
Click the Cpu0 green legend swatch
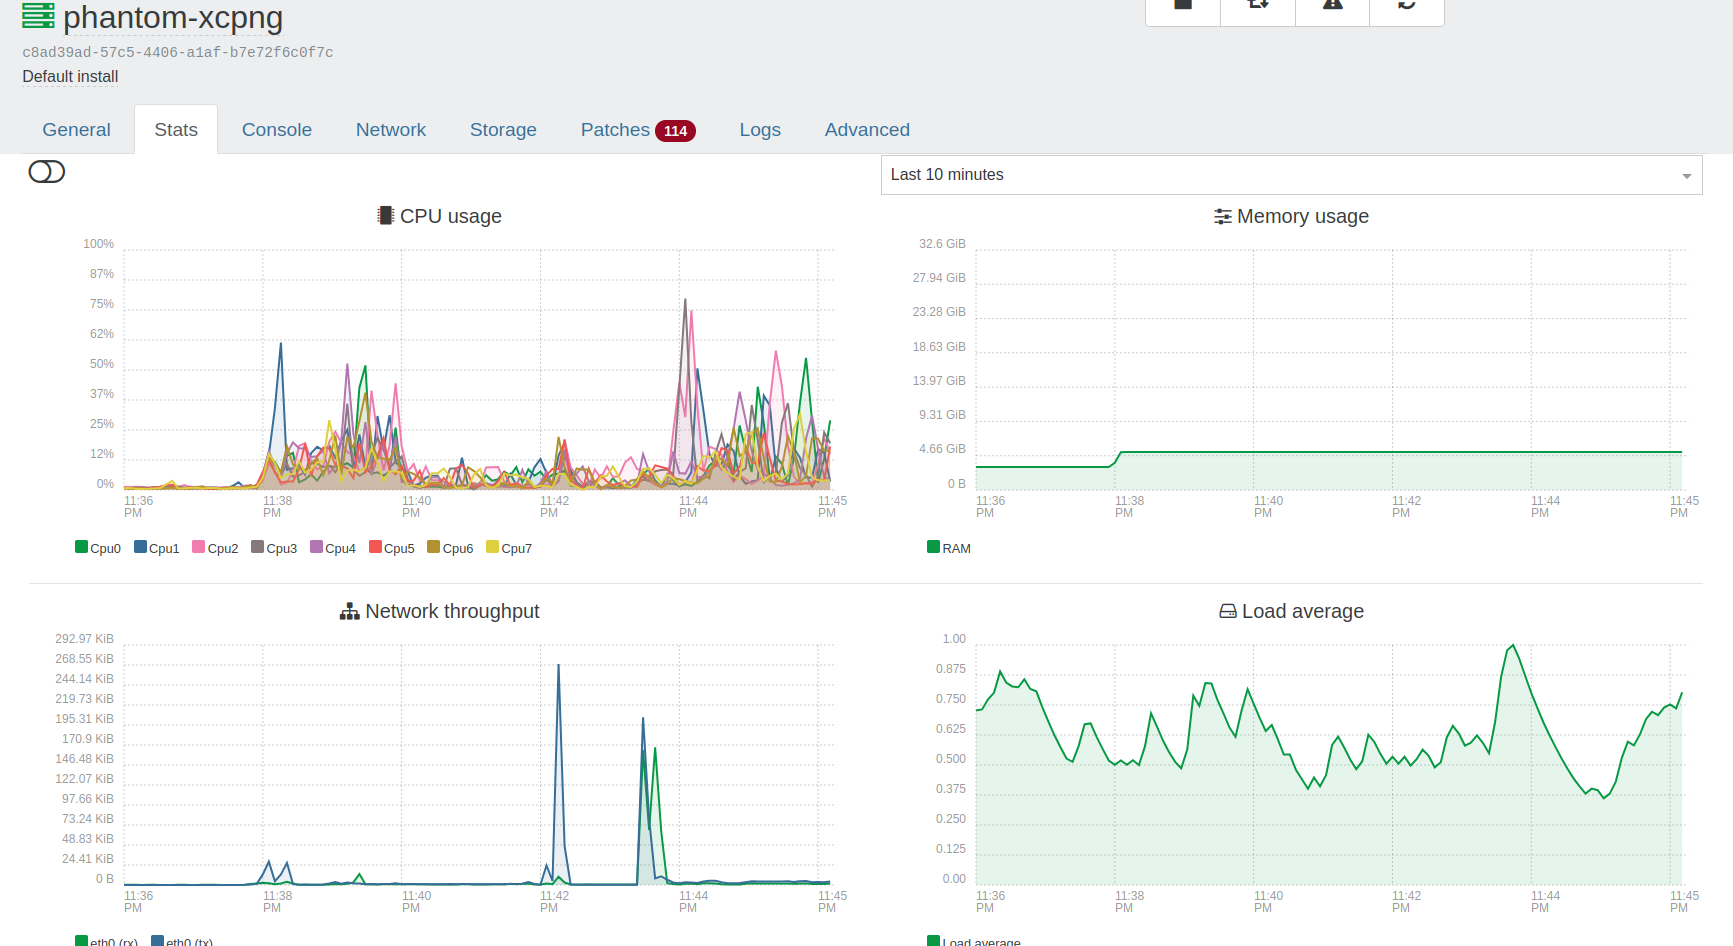point(81,547)
